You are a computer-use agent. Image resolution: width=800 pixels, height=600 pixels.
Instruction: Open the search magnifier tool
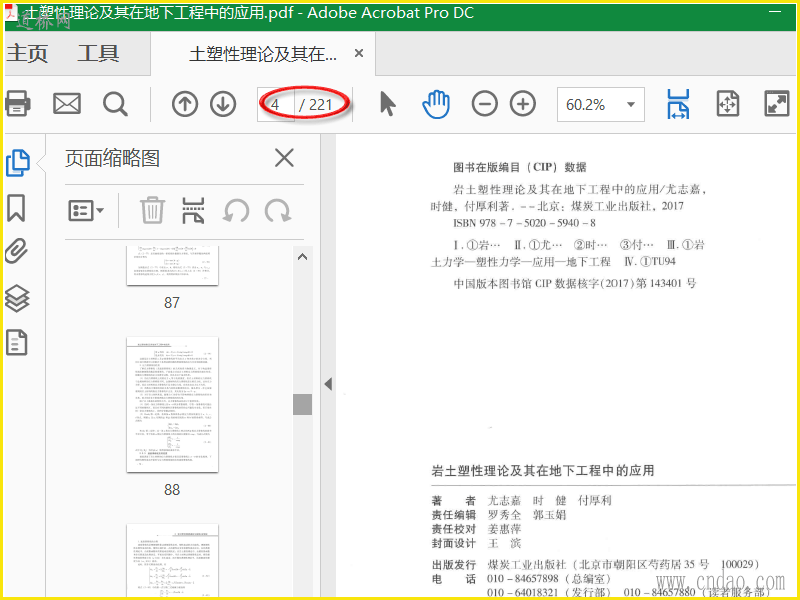(115, 105)
